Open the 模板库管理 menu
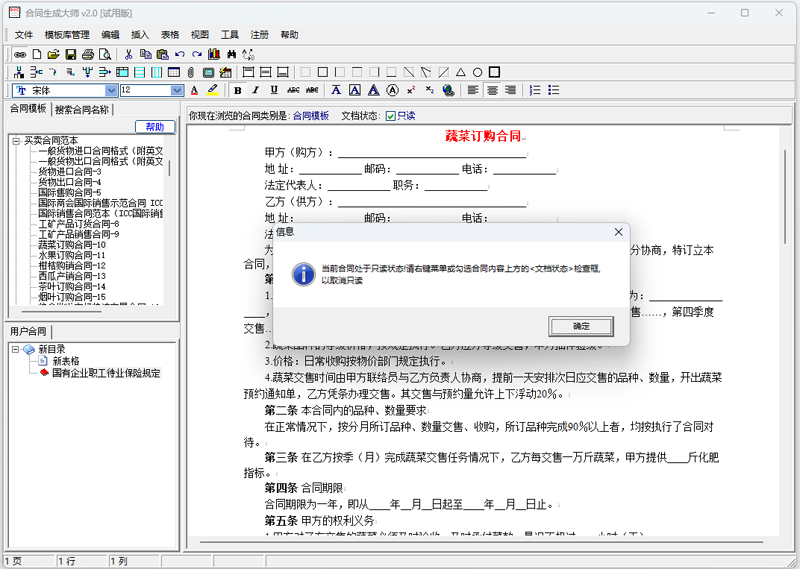 67,35
